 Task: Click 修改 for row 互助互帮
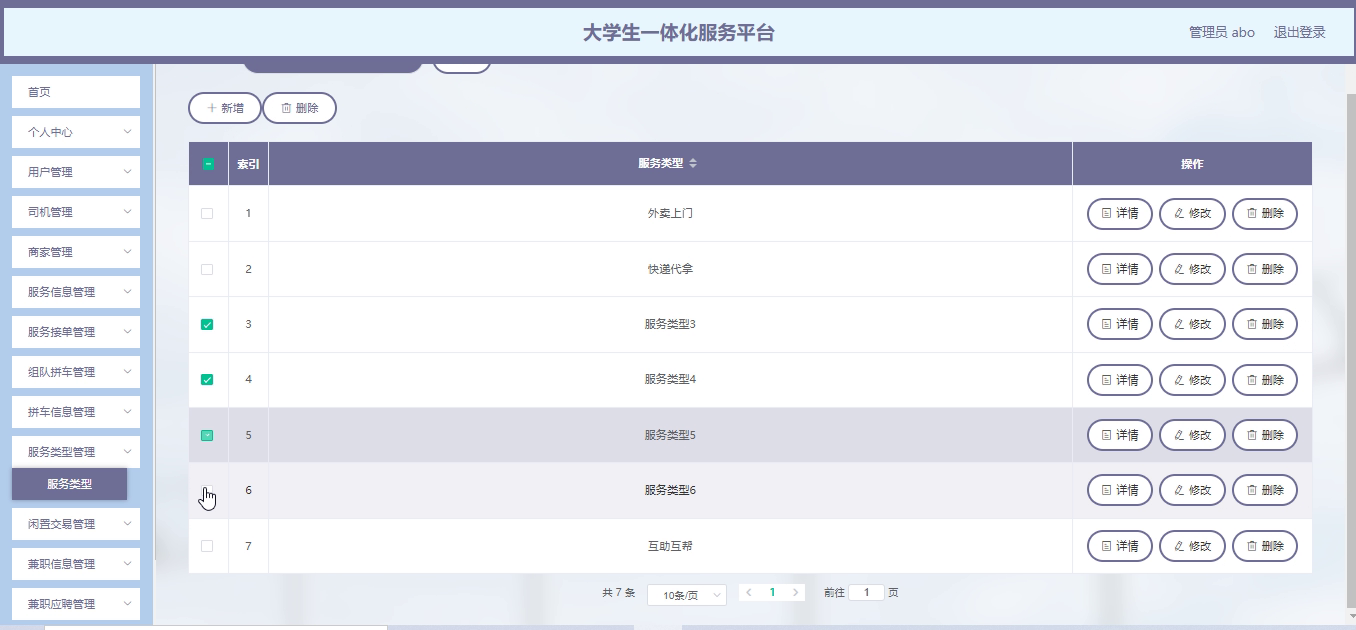coord(1192,546)
